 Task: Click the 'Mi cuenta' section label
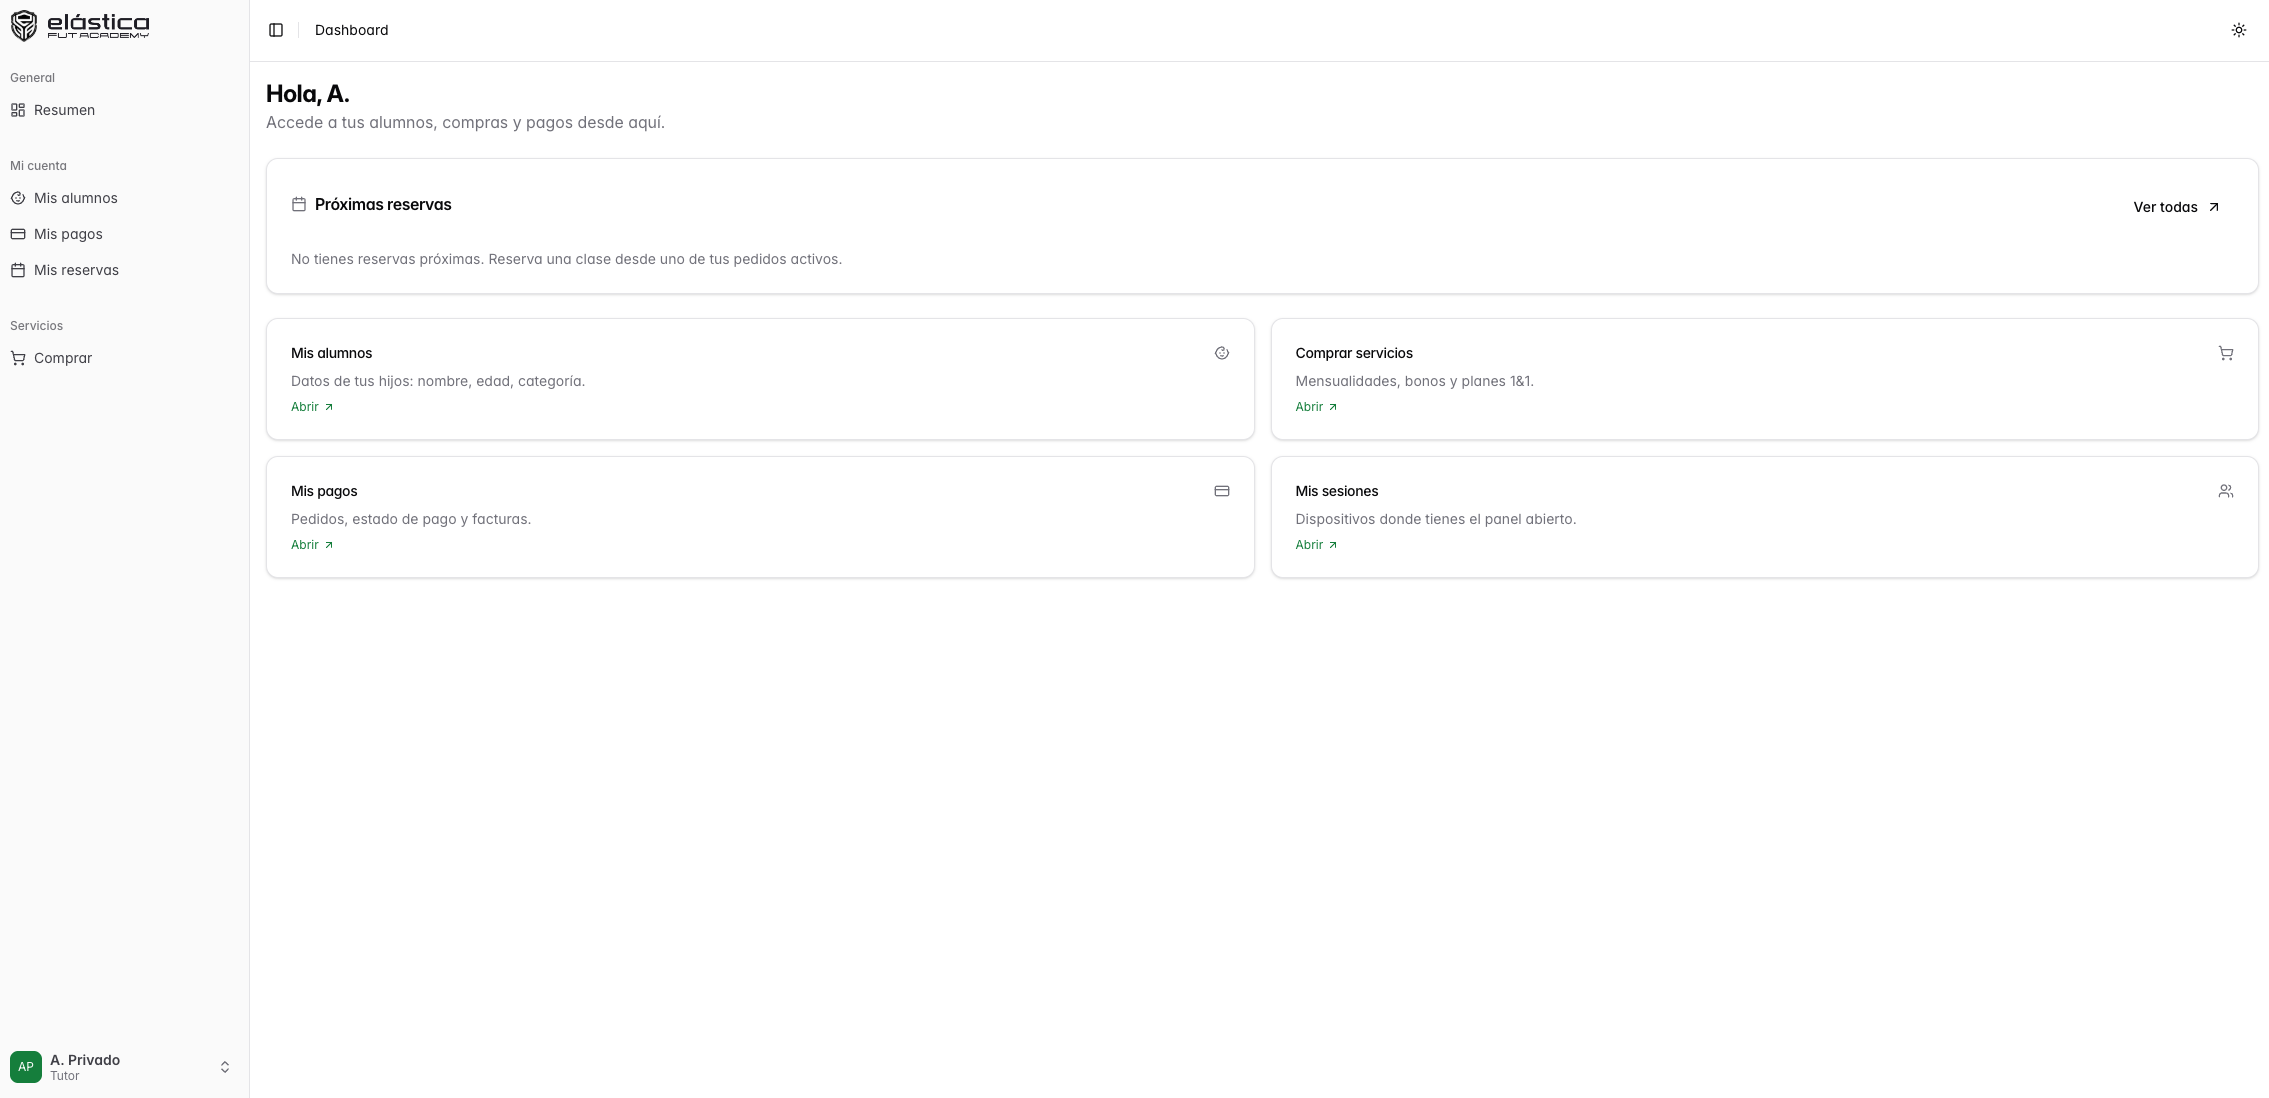pyautogui.click(x=38, y=166)
